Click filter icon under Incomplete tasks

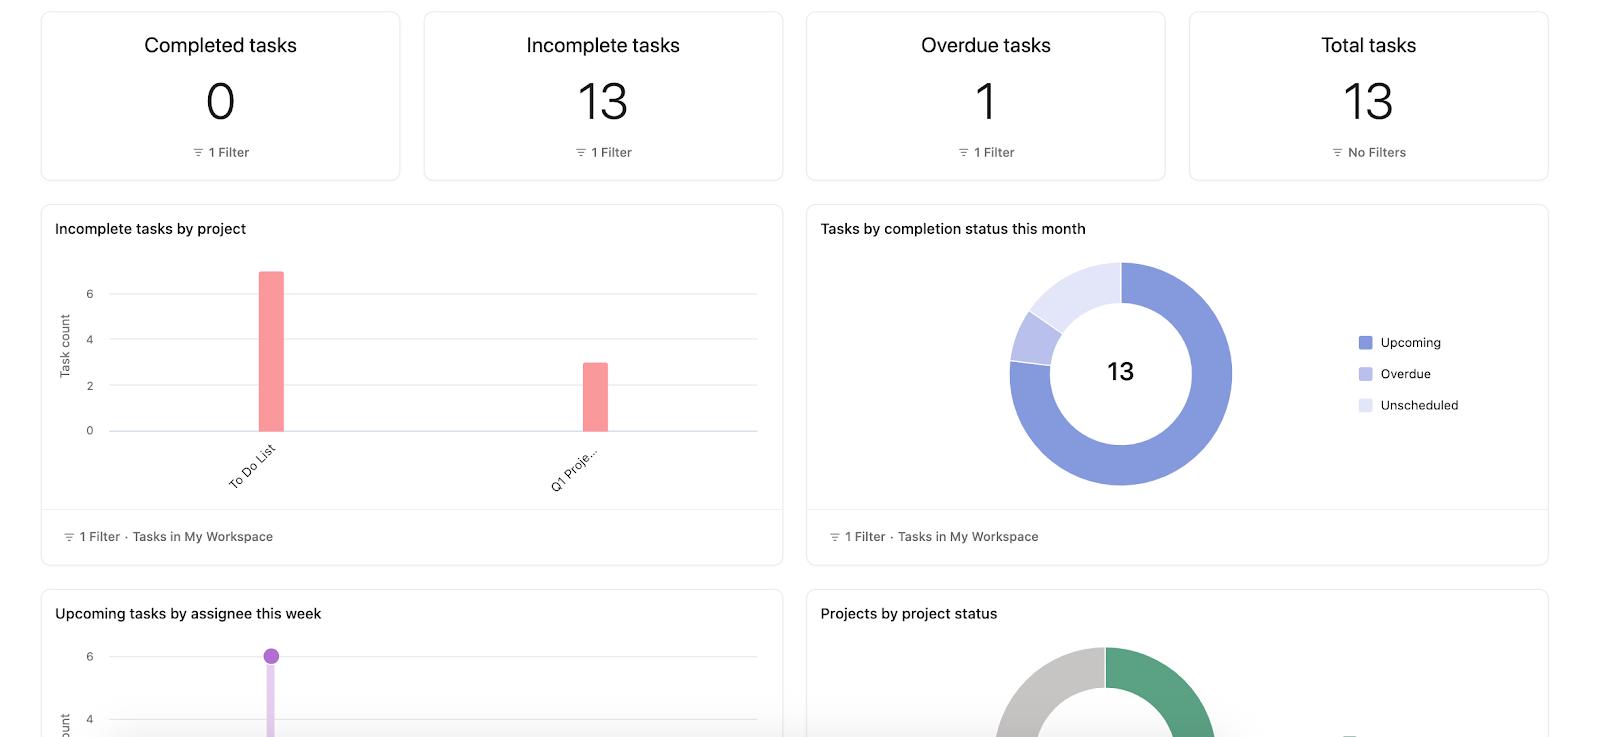pos(581,153)
